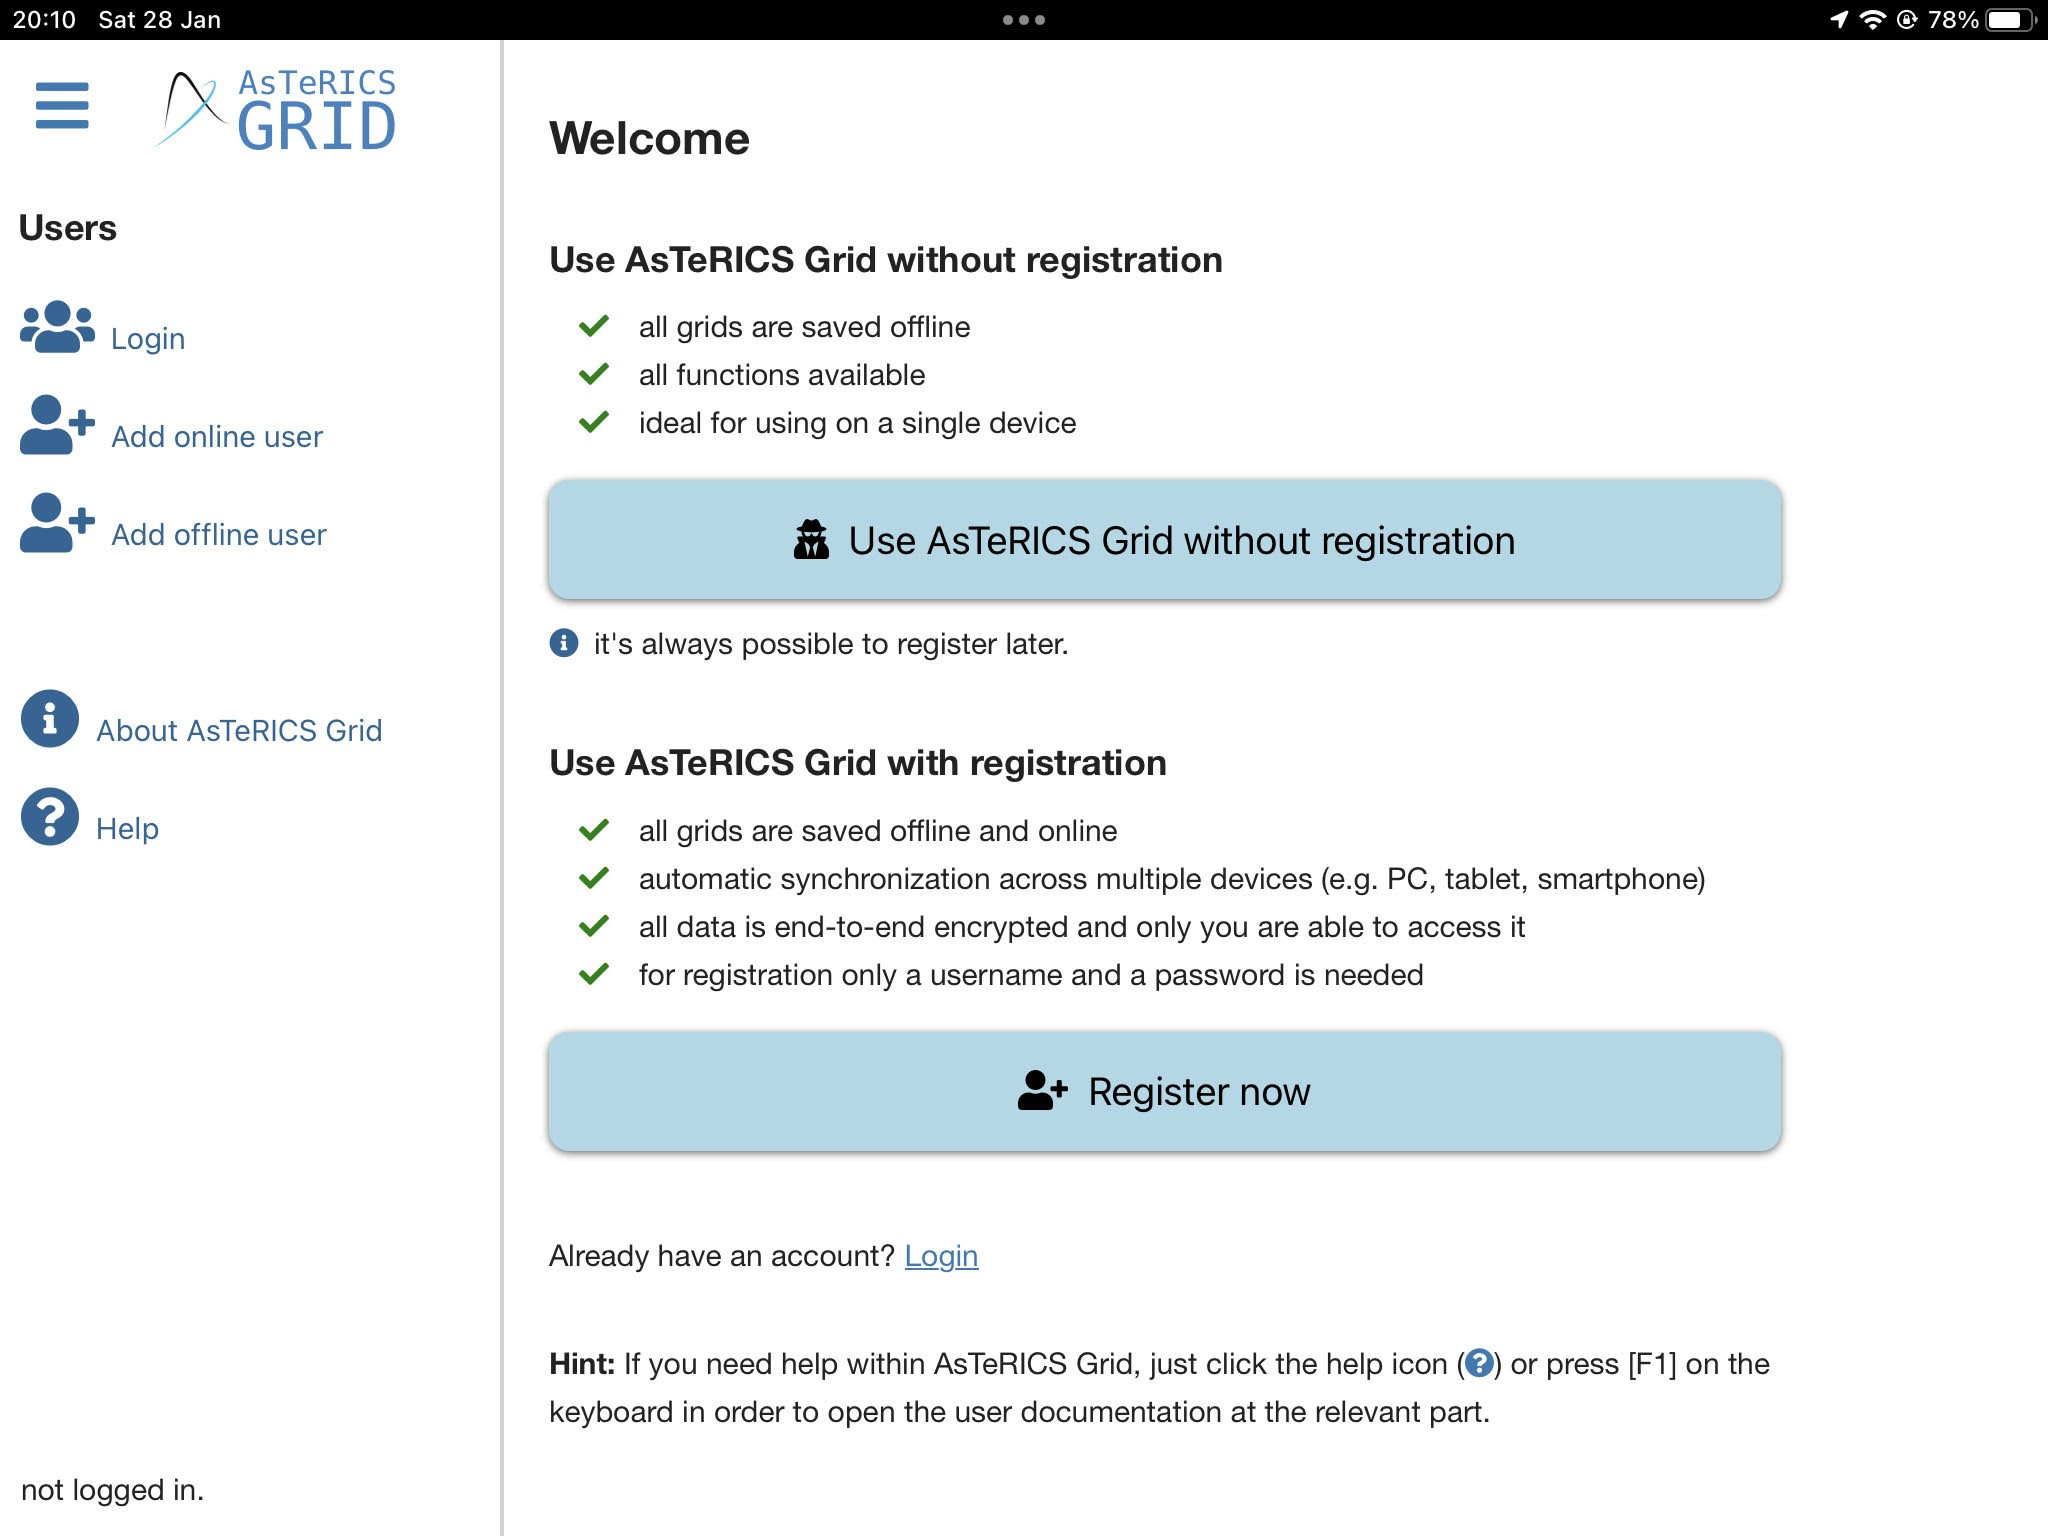Screen dimensions: 2048x1536
Task: Click the About info circle icon
Action: [50, 719]
